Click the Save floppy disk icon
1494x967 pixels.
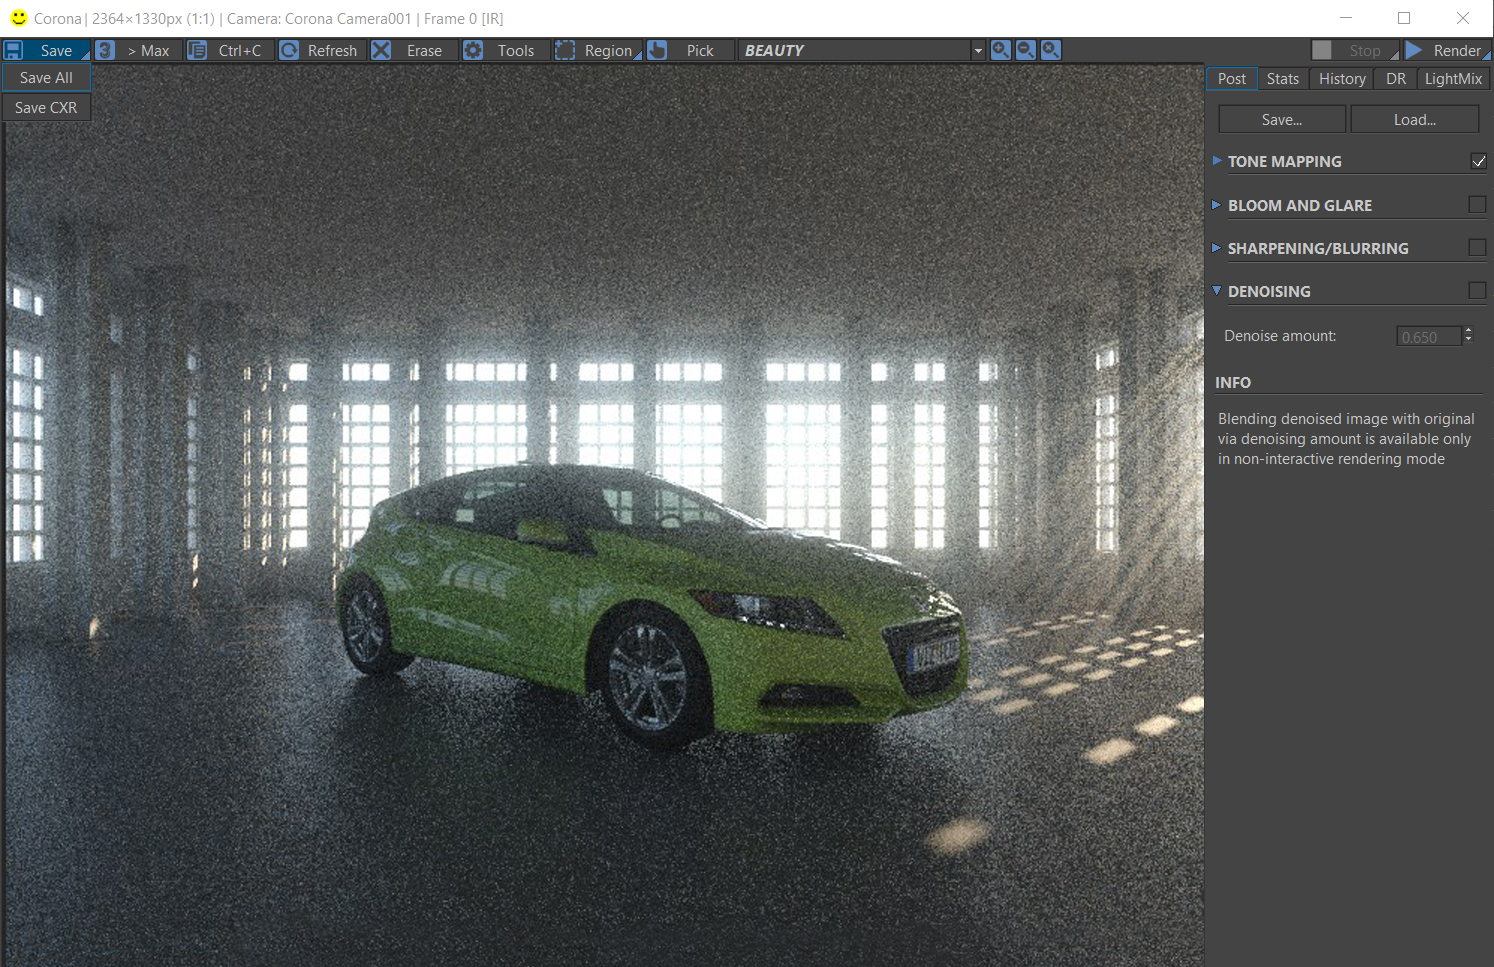[14, 50]
